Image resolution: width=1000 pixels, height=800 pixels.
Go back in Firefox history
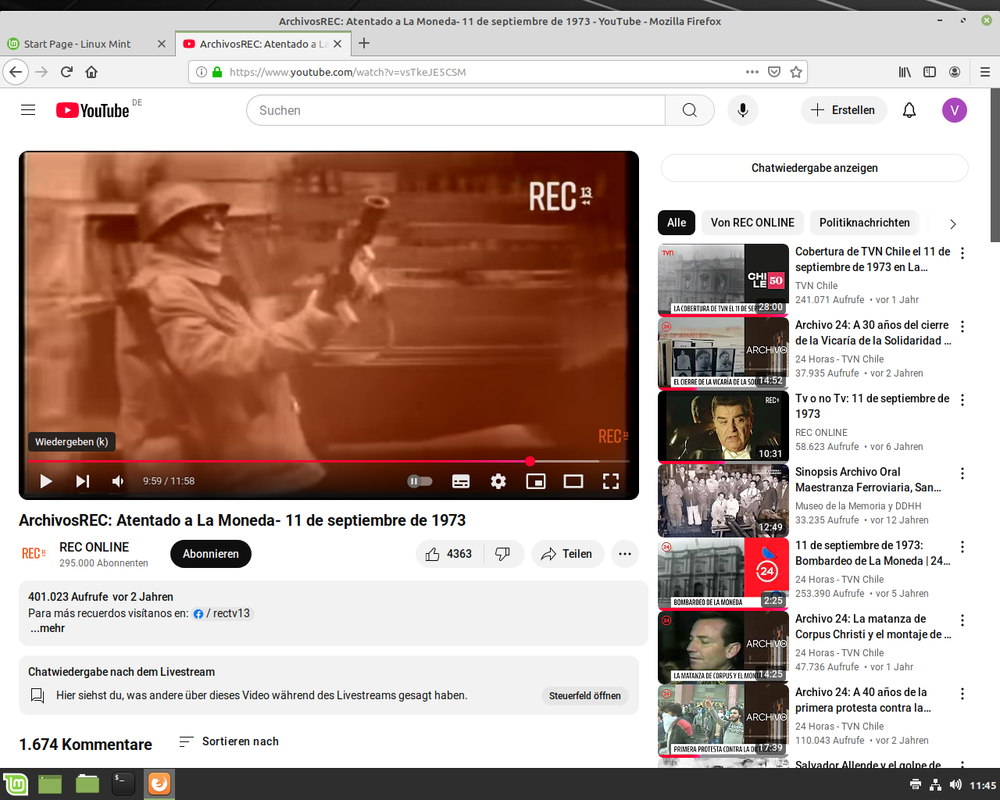click(16, 72)
